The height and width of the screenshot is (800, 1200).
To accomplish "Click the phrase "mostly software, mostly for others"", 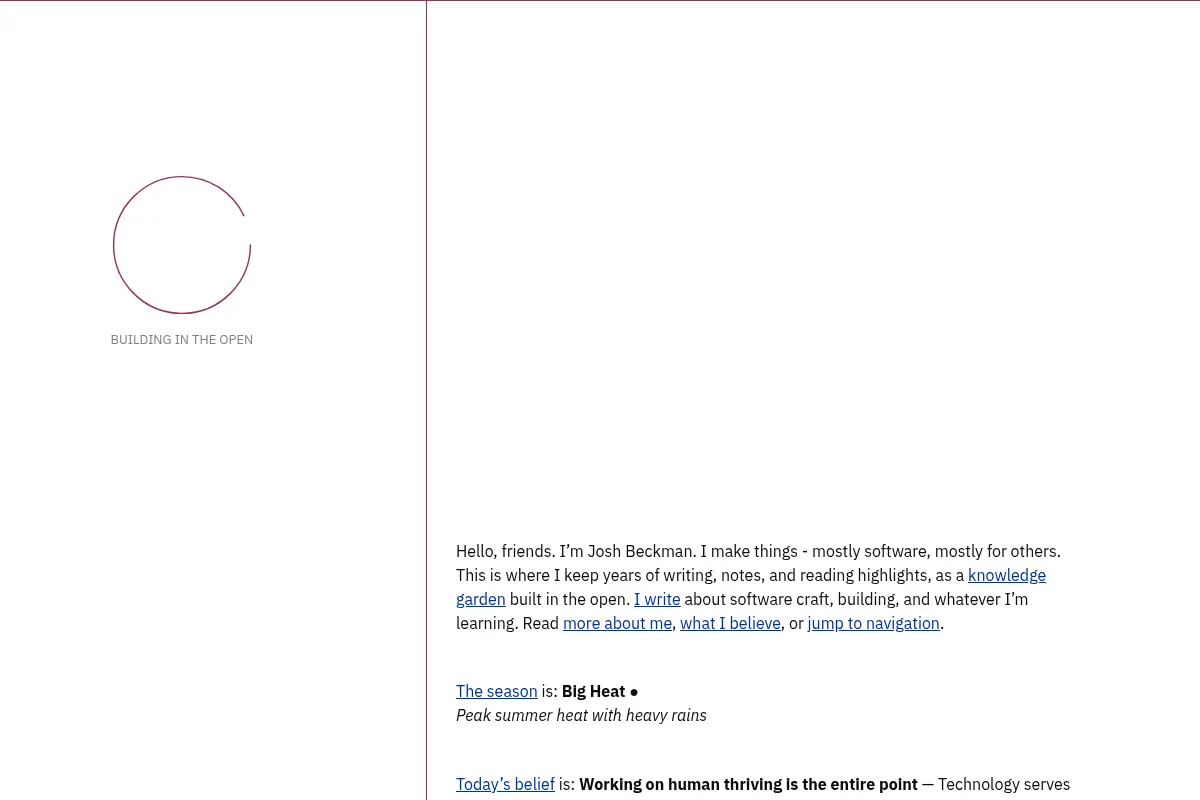I will 934,551.
